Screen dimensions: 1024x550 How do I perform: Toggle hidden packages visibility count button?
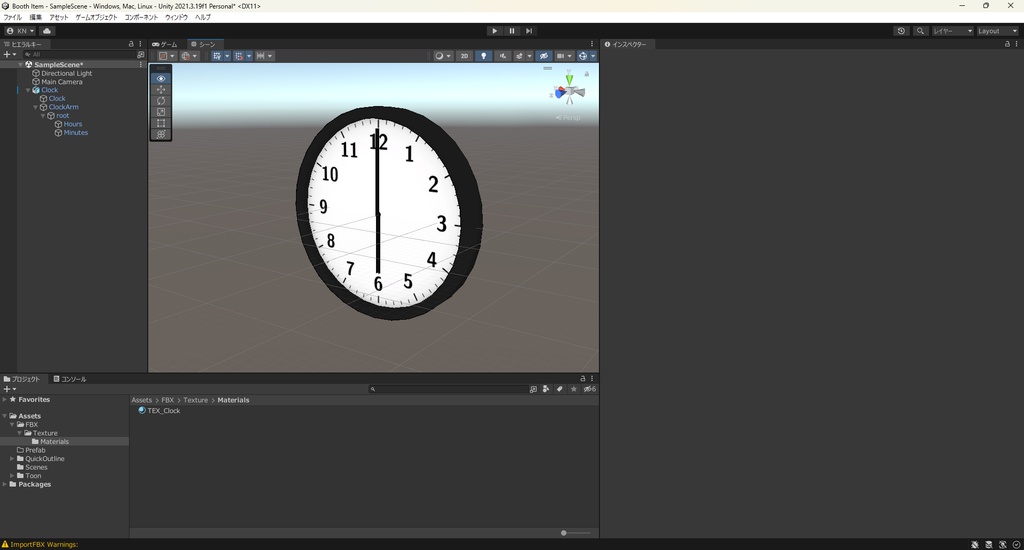[x=589, y=389]
